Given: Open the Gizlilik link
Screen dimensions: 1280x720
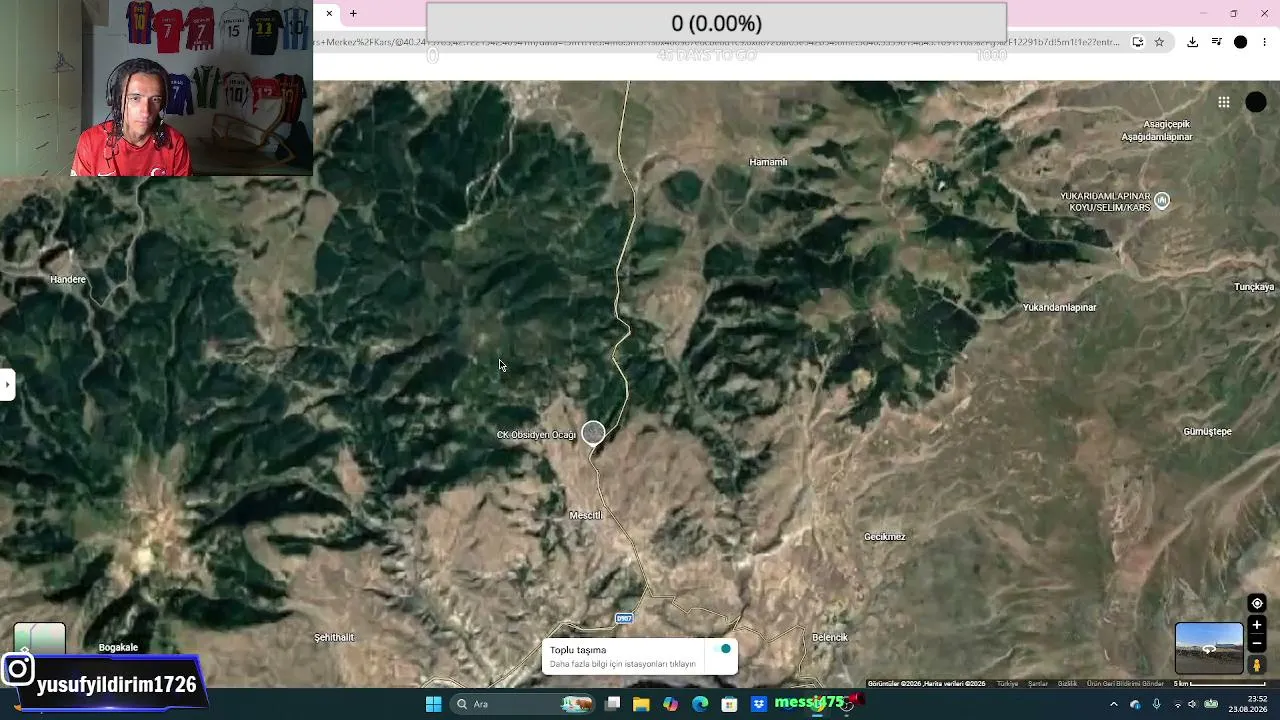Looking at the screenshot, I should [1067, 684].
